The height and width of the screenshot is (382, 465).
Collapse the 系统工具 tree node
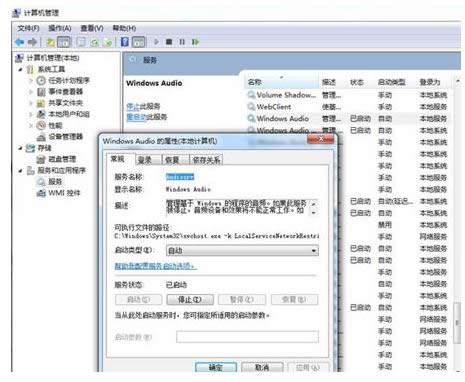coord(20,70)
